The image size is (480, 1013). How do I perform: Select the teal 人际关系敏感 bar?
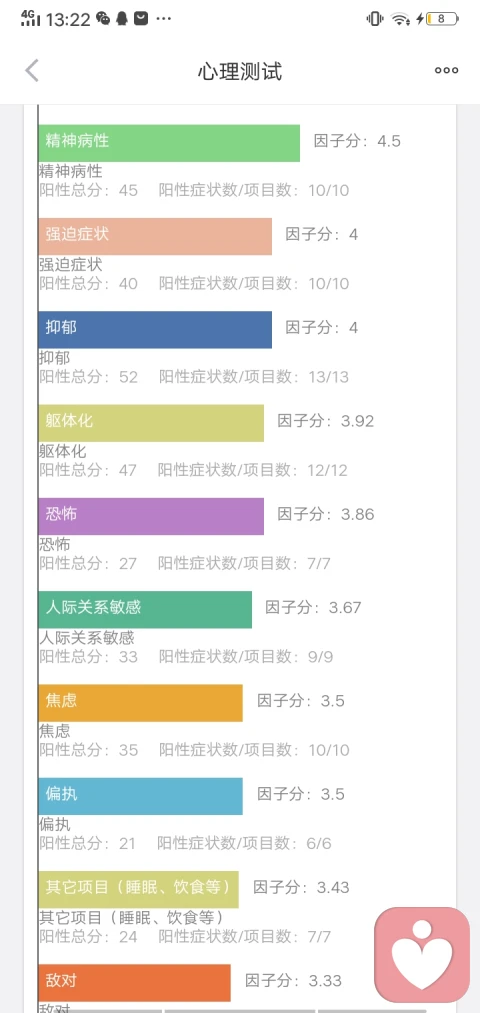[x=145, y=609]
